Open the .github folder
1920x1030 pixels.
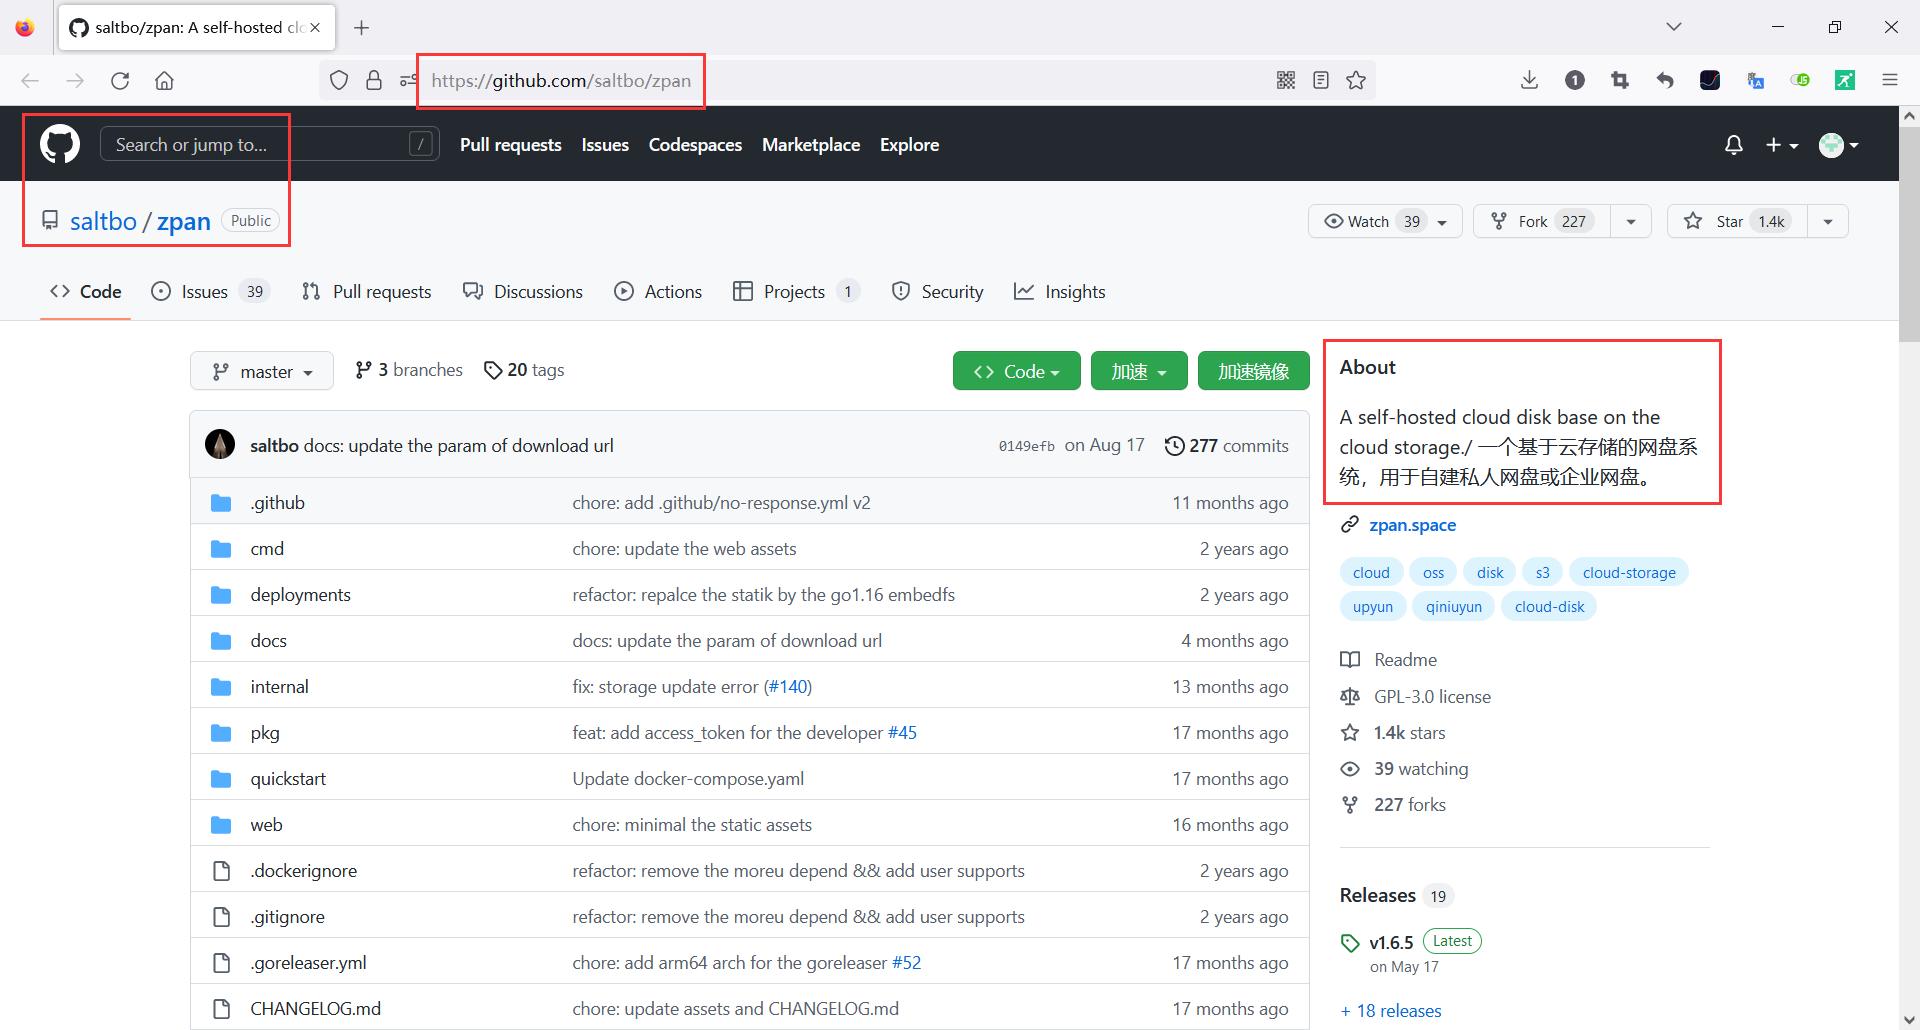coord(278,503)
